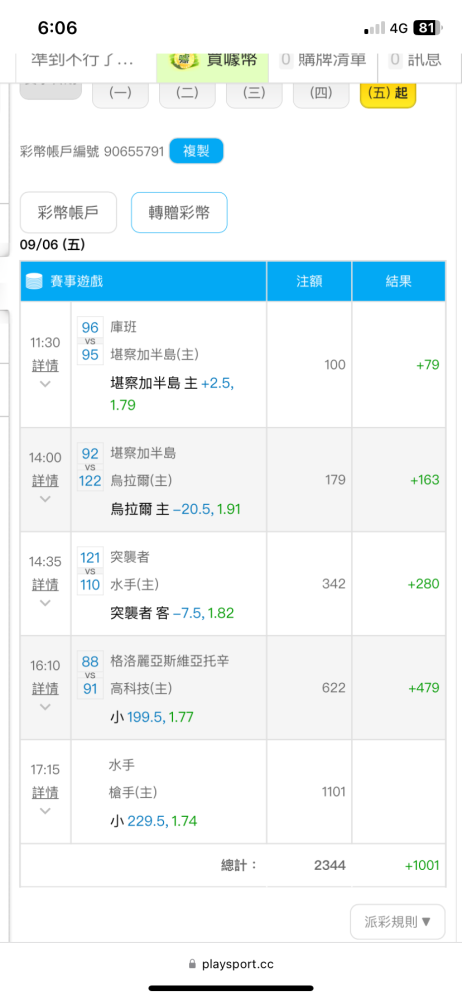
Task: Copy account number with 複製 button
Action: click(197, 151)
